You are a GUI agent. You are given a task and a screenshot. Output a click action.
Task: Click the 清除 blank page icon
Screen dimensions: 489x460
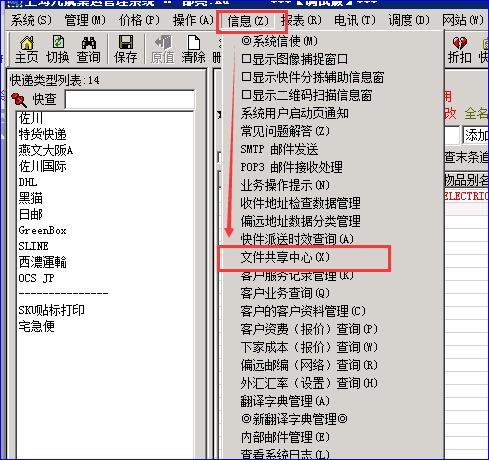pyautogui.click(x=193, y=50)
